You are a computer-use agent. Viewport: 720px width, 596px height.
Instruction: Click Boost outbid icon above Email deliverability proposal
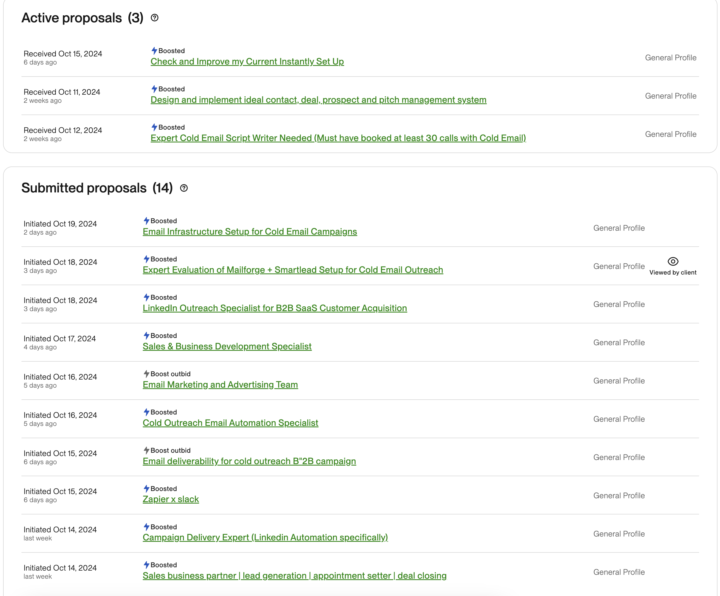click(146, 451)
